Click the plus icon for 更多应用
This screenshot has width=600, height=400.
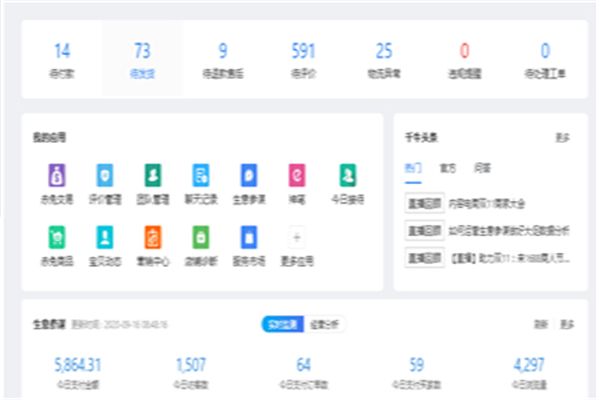[x=297, y=237]
